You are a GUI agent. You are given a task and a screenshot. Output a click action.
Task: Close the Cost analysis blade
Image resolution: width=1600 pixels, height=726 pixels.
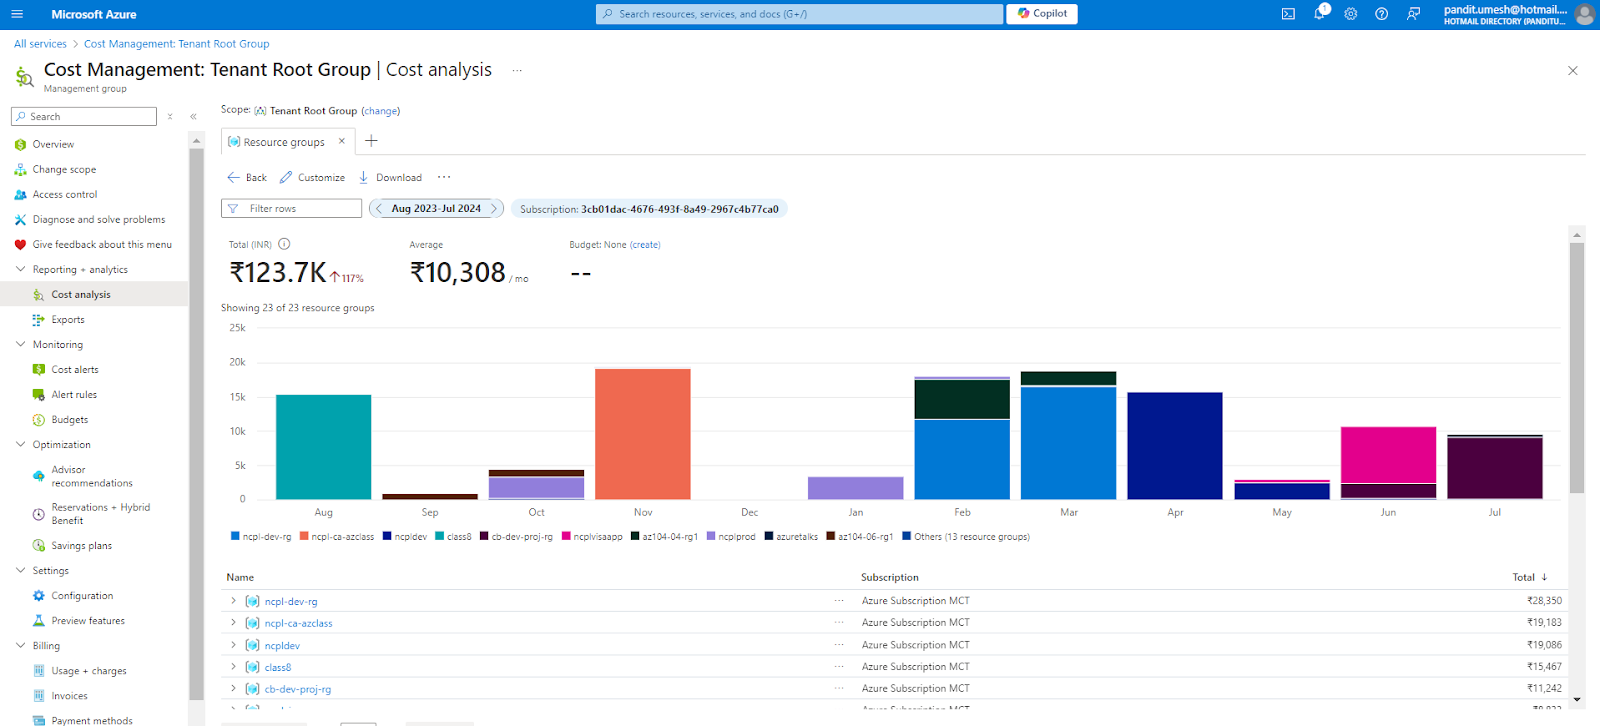click(1573, 71)
